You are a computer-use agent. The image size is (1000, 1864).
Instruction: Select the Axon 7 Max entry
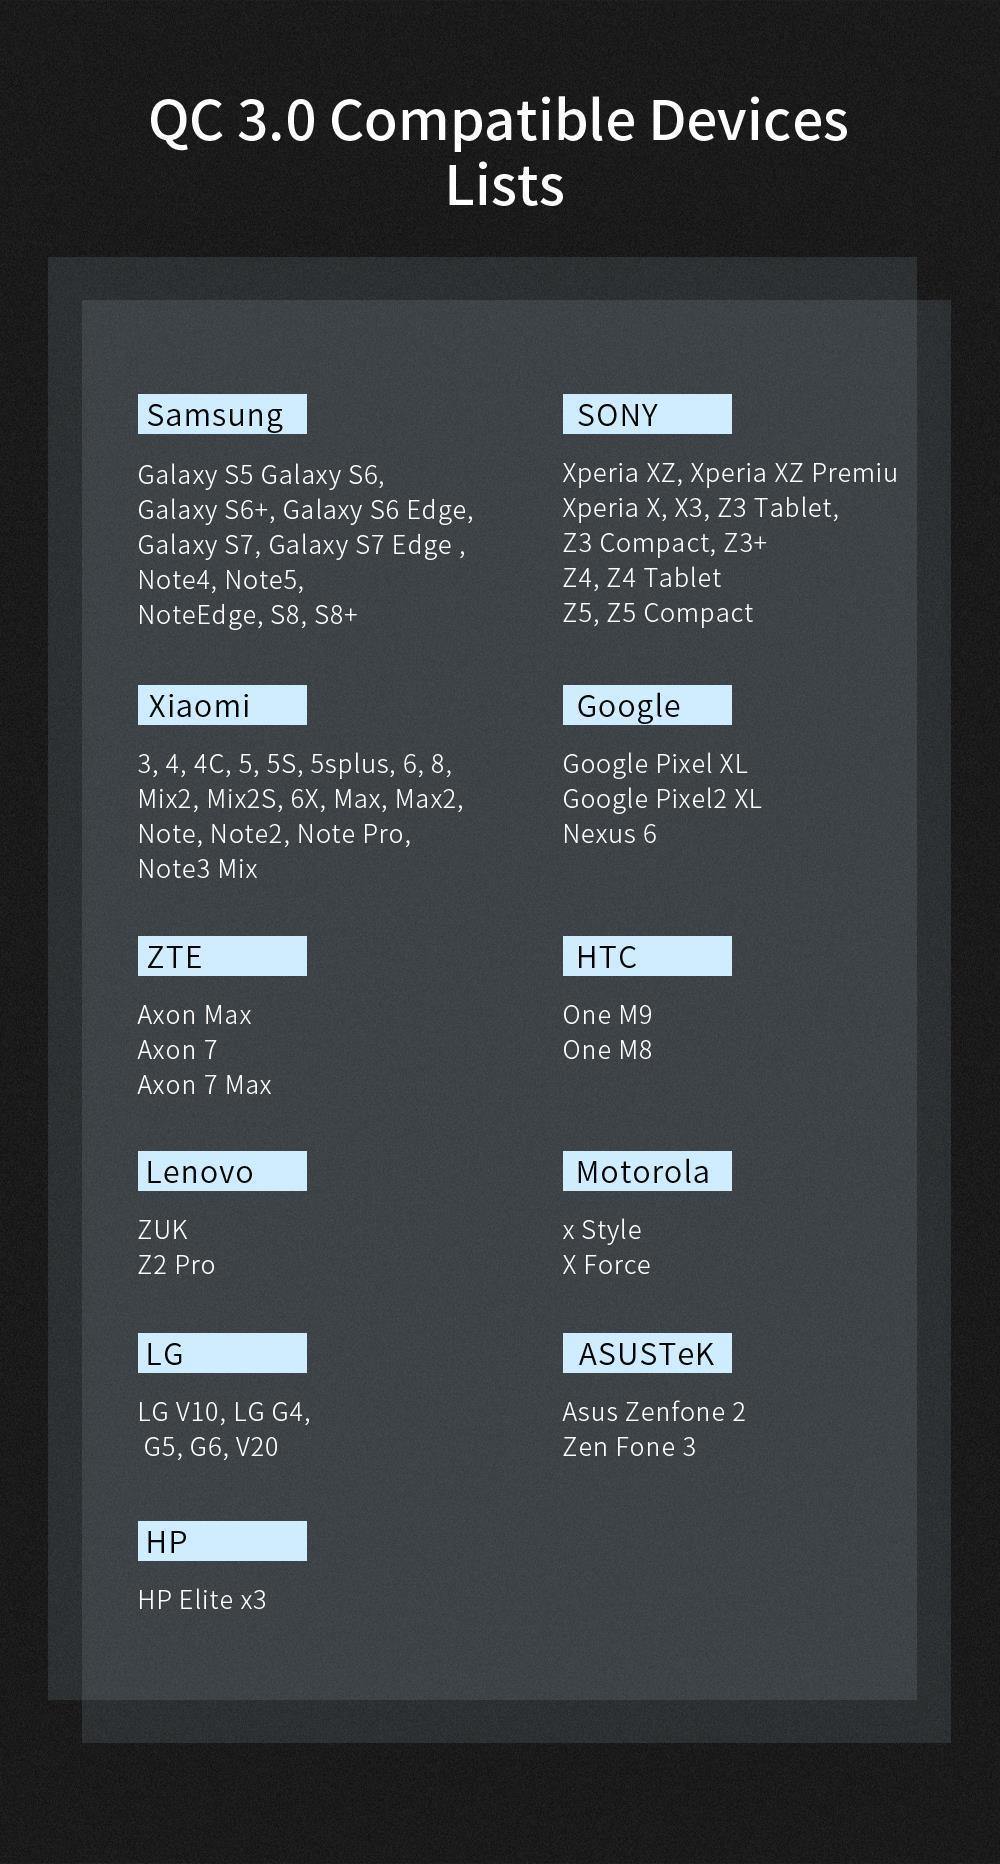(x=204, y=1084)
